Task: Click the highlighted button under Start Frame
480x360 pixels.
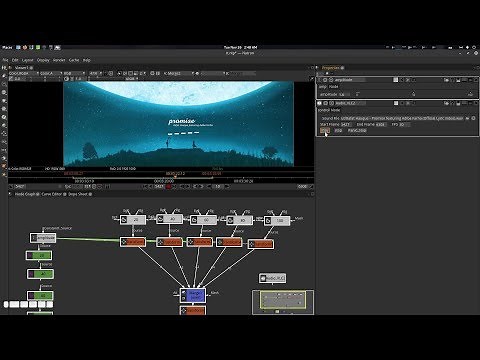Action: (x=325, y=131)
